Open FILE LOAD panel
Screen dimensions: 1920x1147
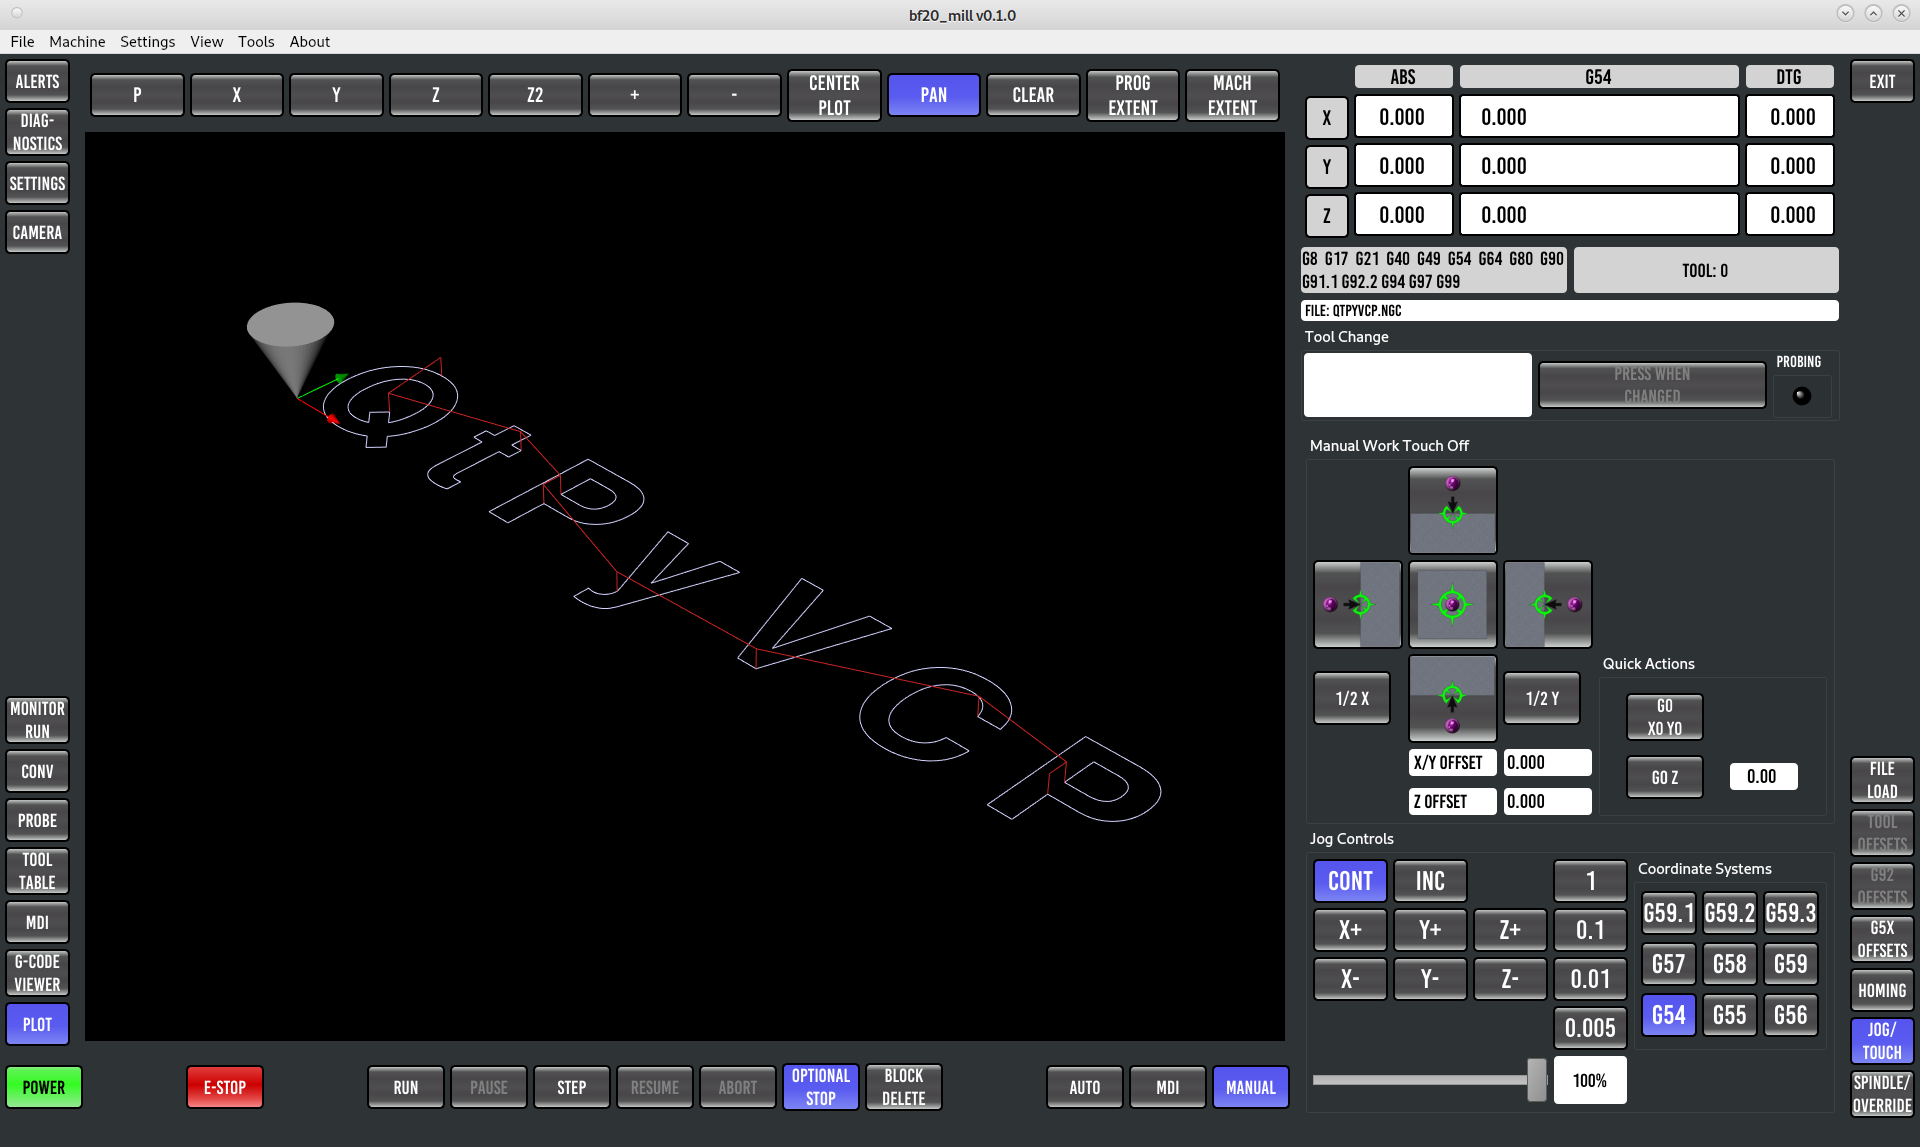click(1882, 780)
